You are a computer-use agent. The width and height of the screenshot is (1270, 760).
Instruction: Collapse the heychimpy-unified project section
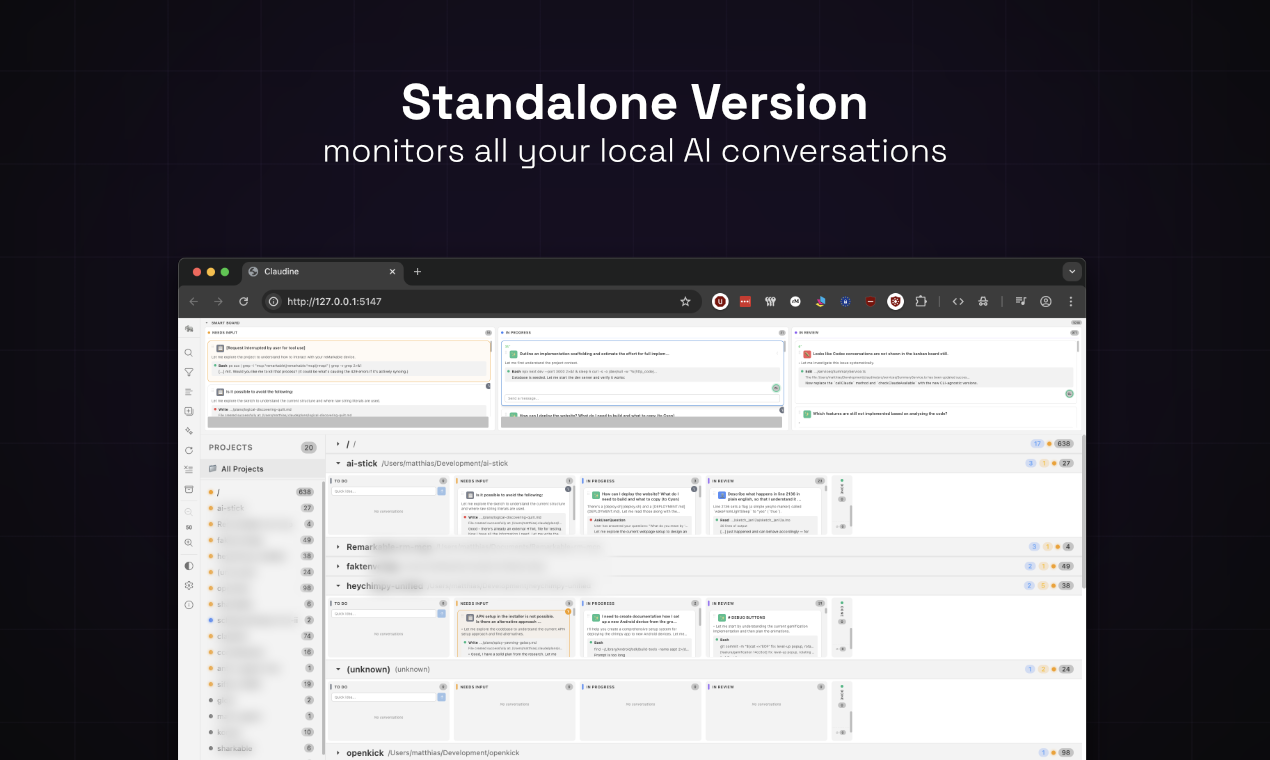338,585
